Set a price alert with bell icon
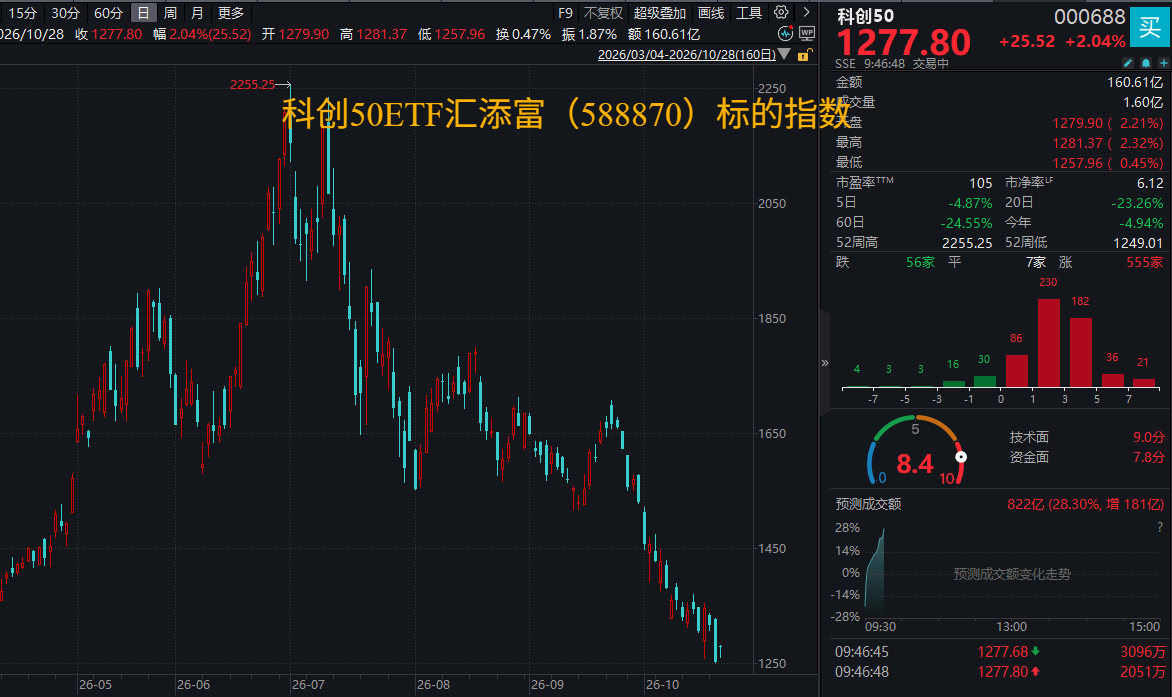The image size is (1172, 697). click(1146, 63)
